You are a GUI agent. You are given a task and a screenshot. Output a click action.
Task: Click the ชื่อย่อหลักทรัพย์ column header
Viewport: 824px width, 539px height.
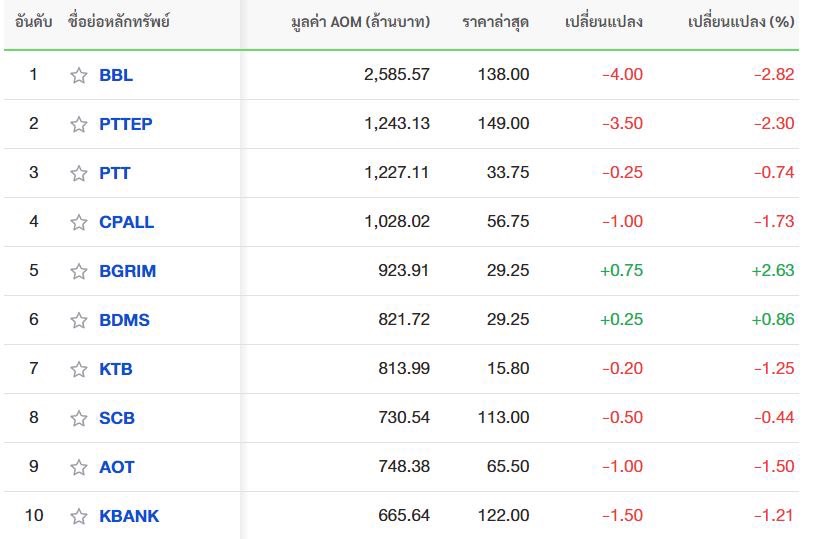click(x=119, y=21)
